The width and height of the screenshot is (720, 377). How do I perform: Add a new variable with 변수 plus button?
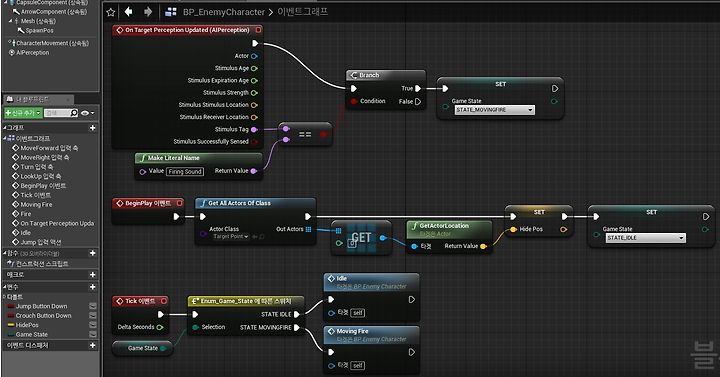[x=92, y=287]
